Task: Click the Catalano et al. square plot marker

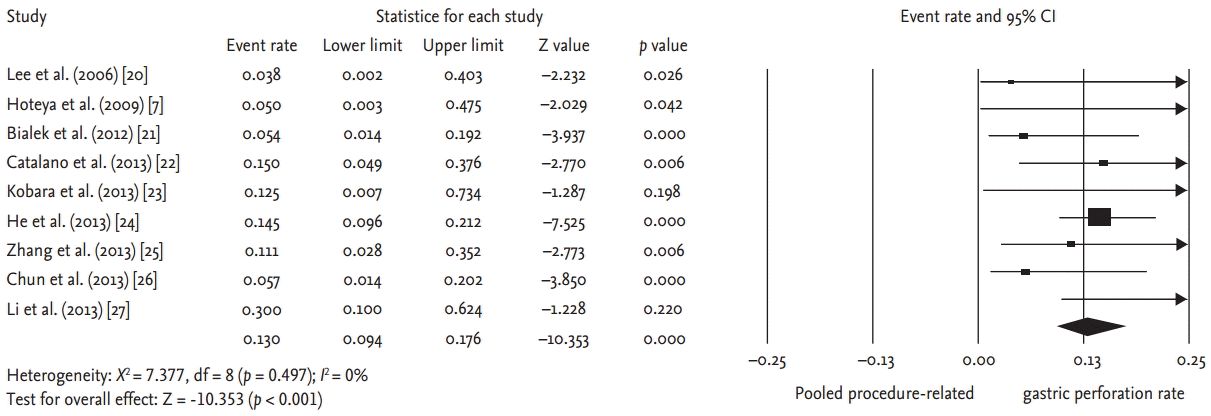Action: click(x=1103, y=162)
